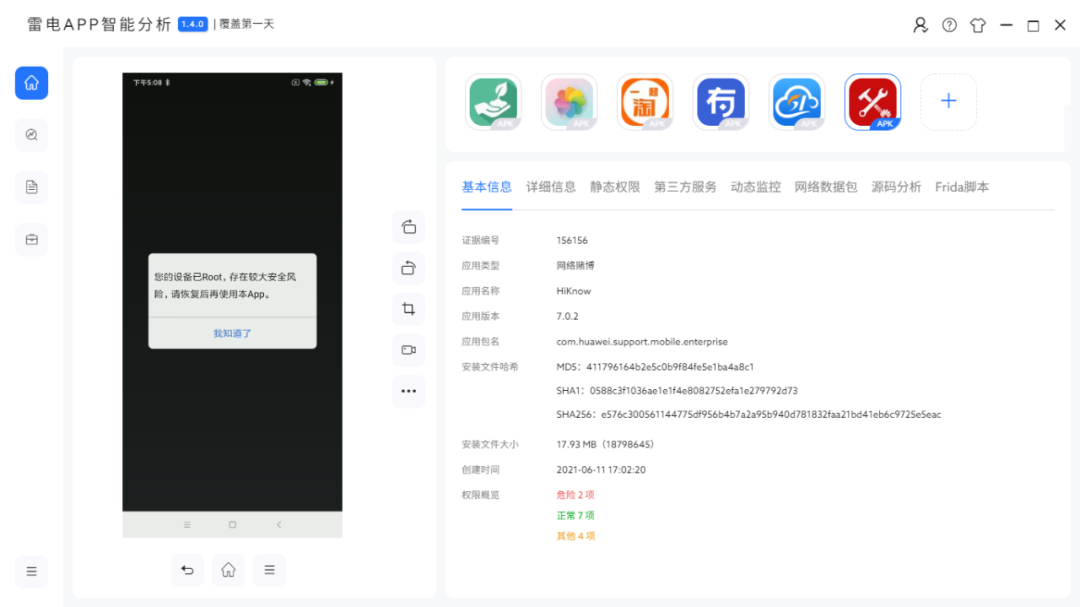Image resolution: width=1080 pixels, height=607 pixels.
Task: Start screen recording with the camera icon
Action: (408, 350)
